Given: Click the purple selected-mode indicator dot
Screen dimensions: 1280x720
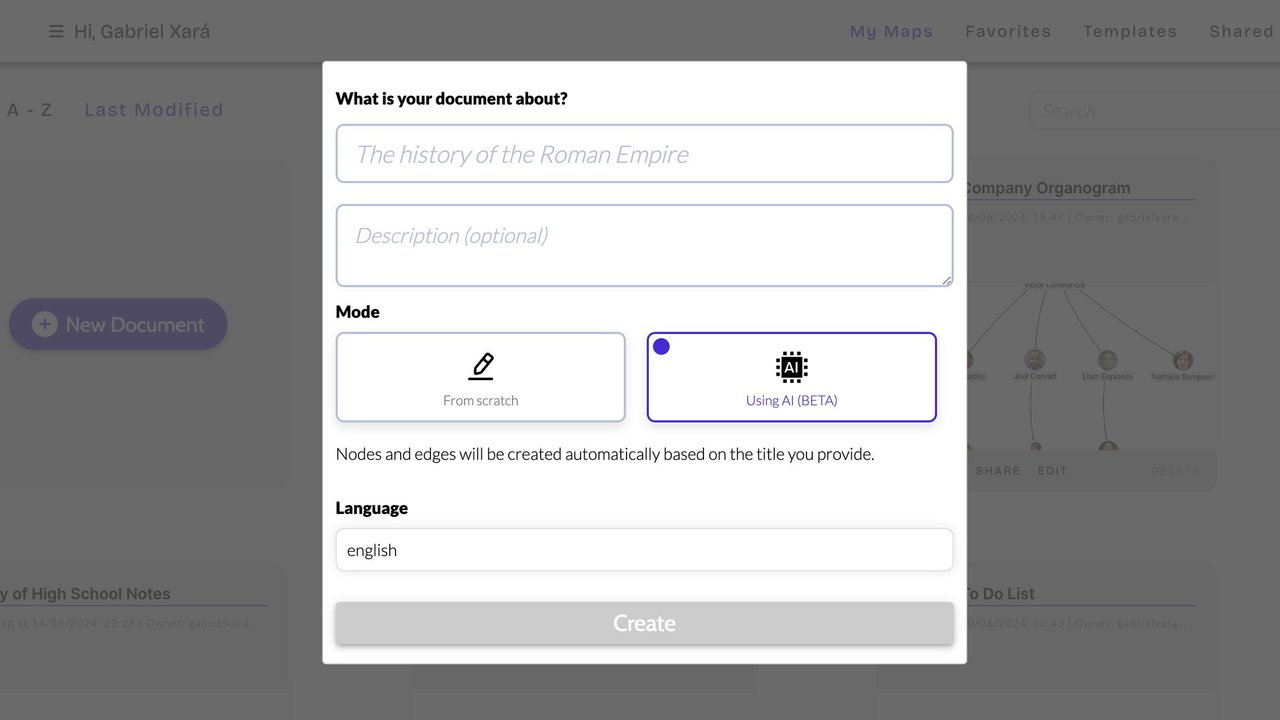Looking at the screenshot, I should click(x=661, y=347).
